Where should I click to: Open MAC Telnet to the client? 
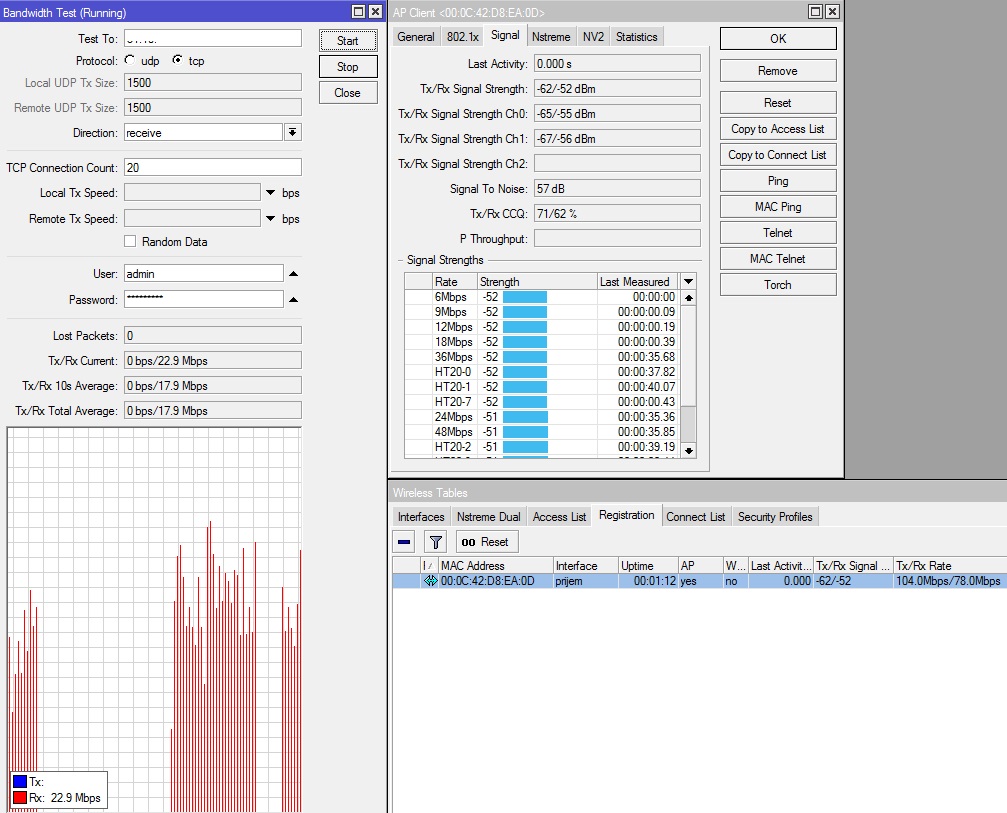[778, 259]
